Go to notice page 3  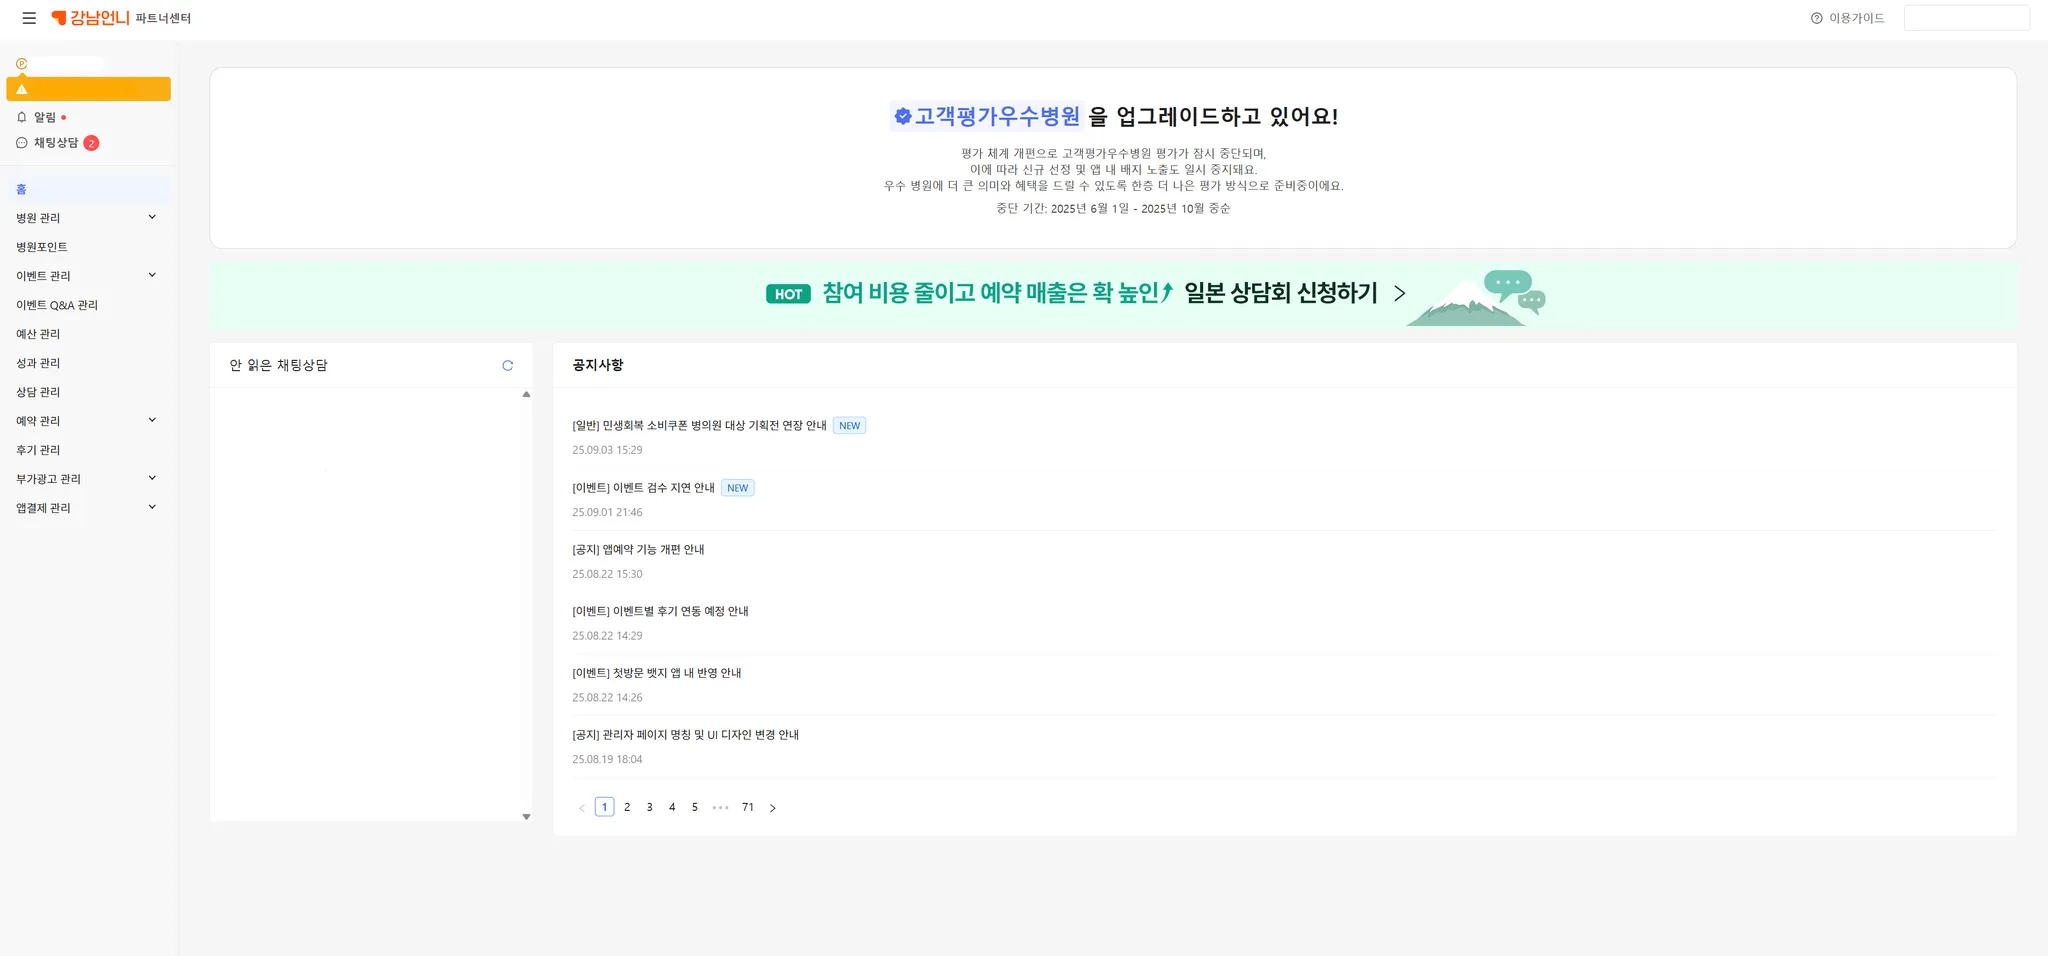[649, 807]
